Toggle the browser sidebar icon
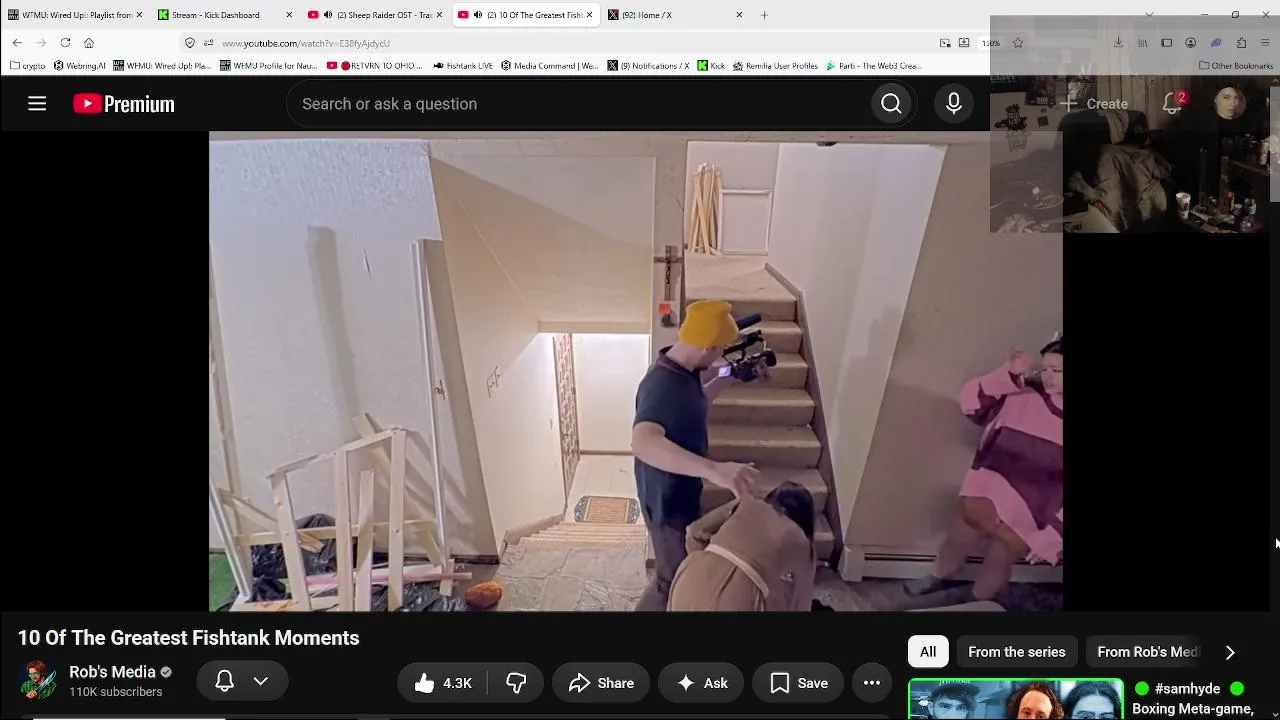 point(1167,43)
